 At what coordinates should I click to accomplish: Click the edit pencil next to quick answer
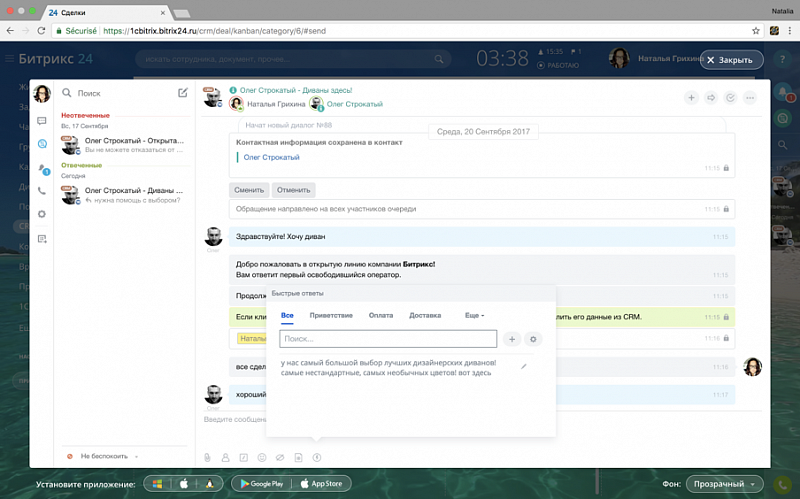523,367
